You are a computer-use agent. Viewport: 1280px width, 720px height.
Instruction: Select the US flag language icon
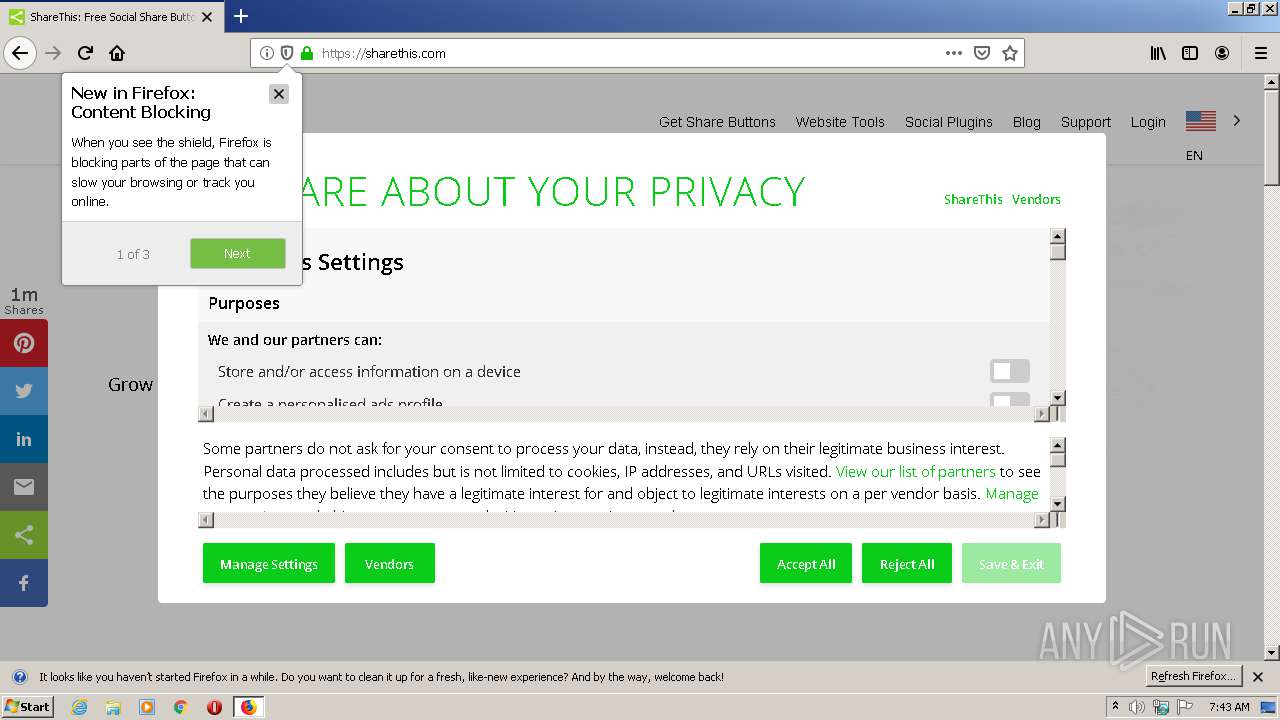coord(1200,121)
